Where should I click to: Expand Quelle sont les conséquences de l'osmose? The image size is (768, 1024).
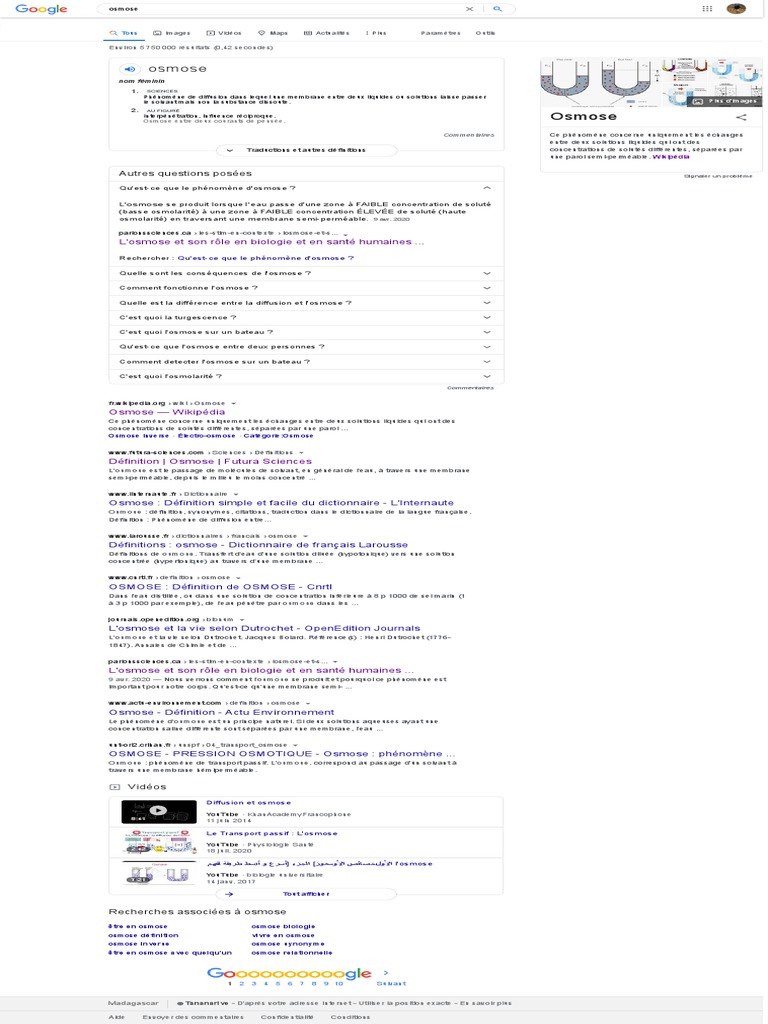coord(306,273)
